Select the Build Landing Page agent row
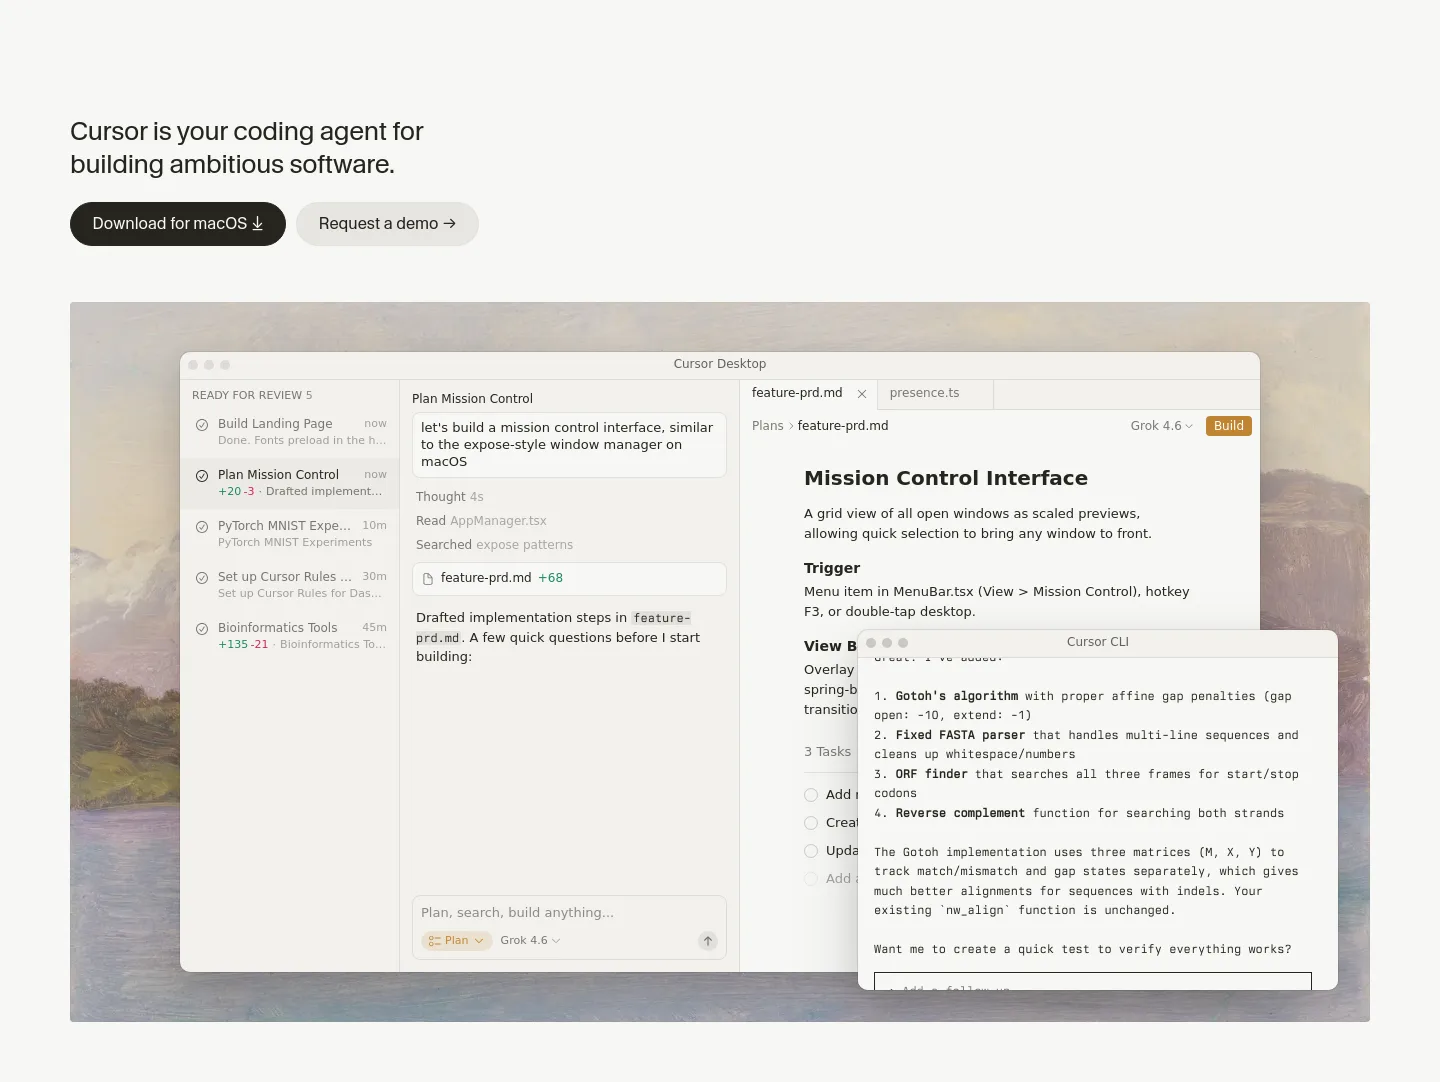Viewport: 1440px width, 1082px height. coord(290,432)
